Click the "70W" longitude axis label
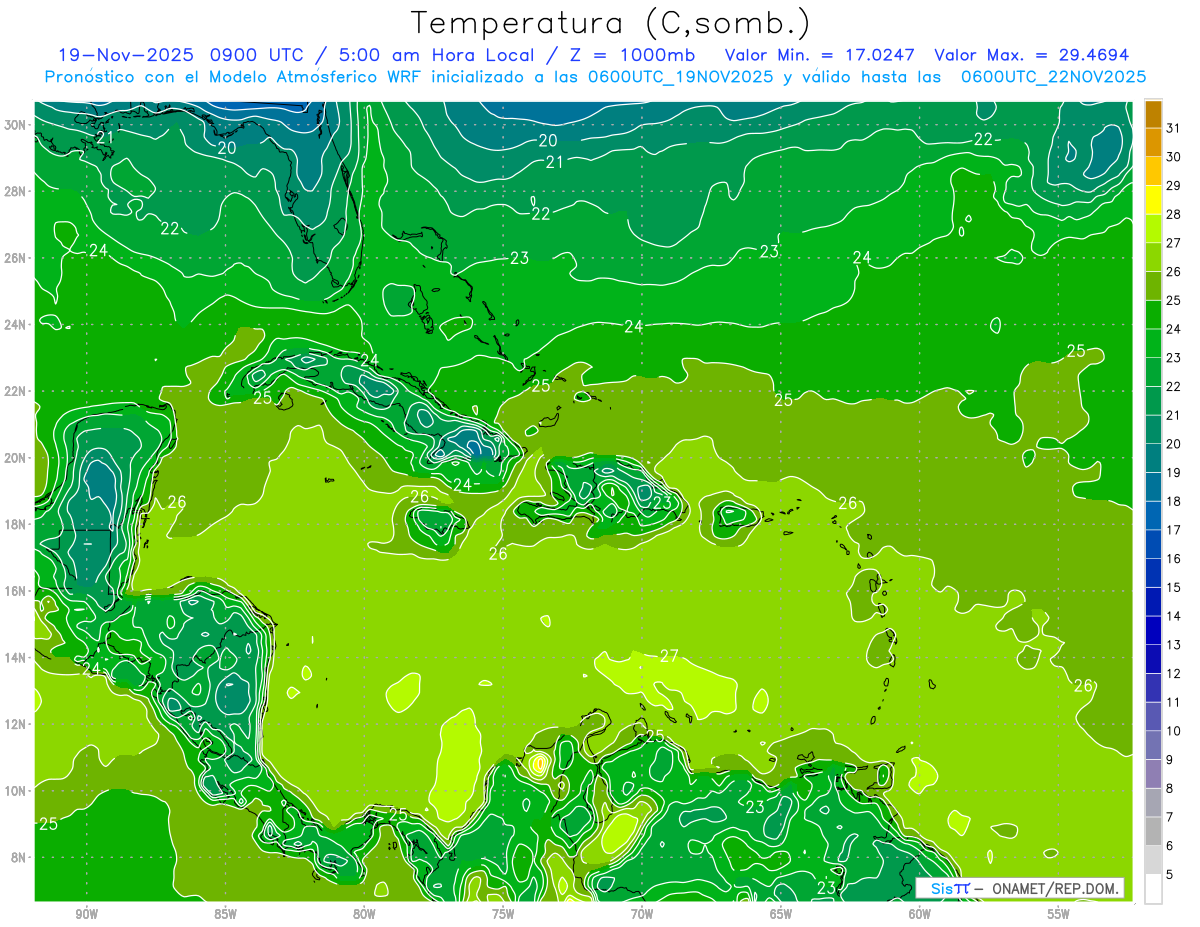Screen dimensions: 1200x927 tap(642, 914)
